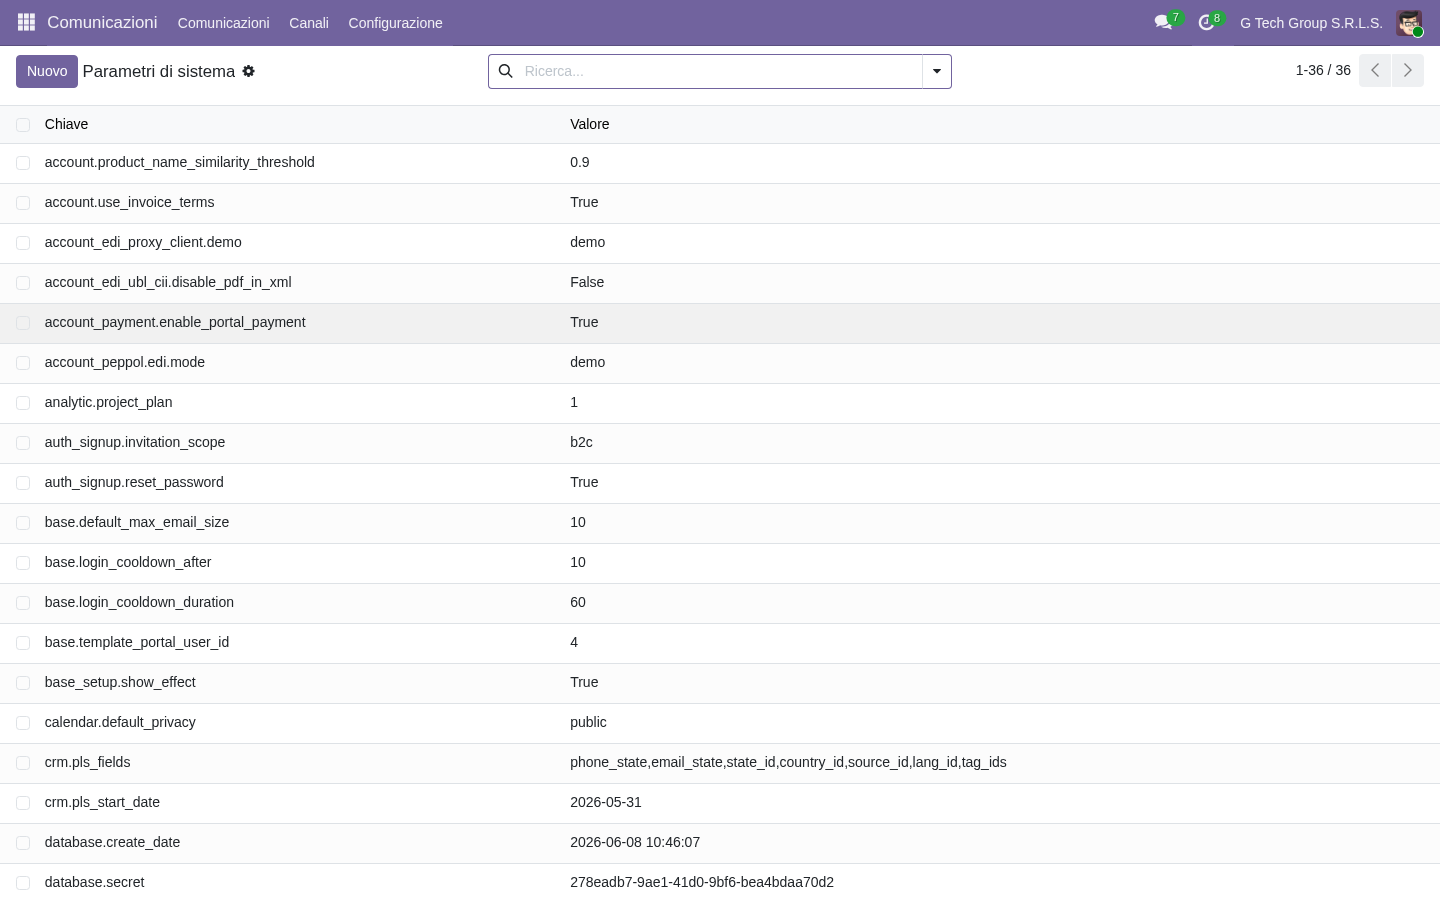Click the value public
This screenshot has height=900, width=1440.
click(x=588, y=722)
